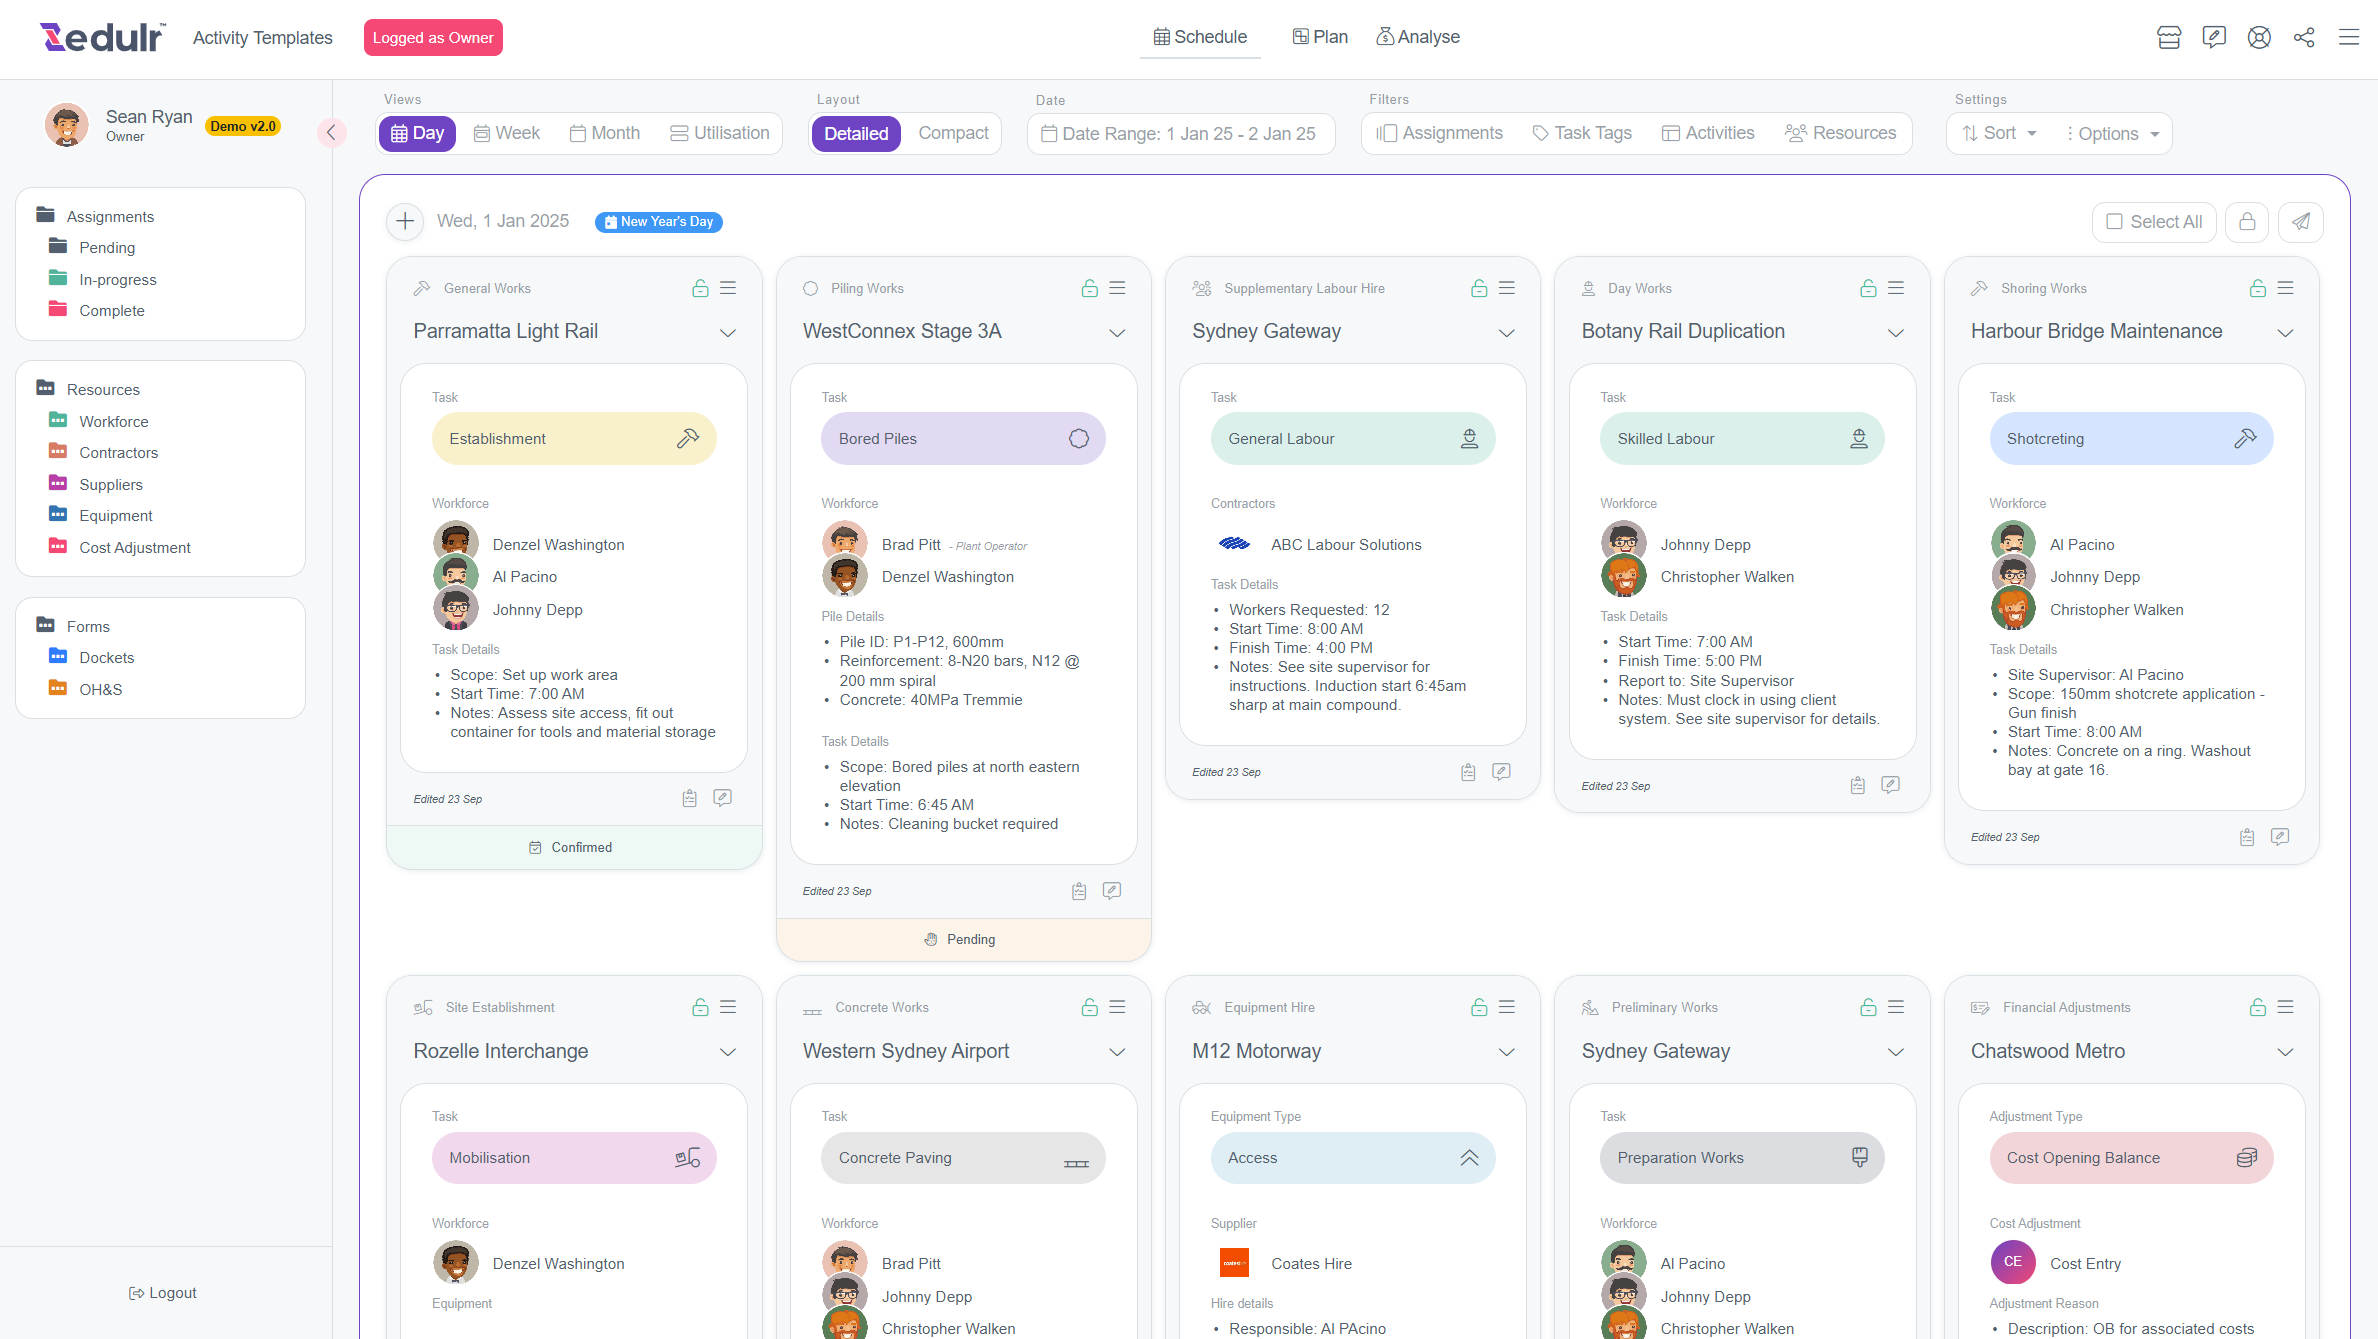This screenshot has width=2378, height=1339.
Task: Open the Sort dropdown
Action: tap(1999, 133)
